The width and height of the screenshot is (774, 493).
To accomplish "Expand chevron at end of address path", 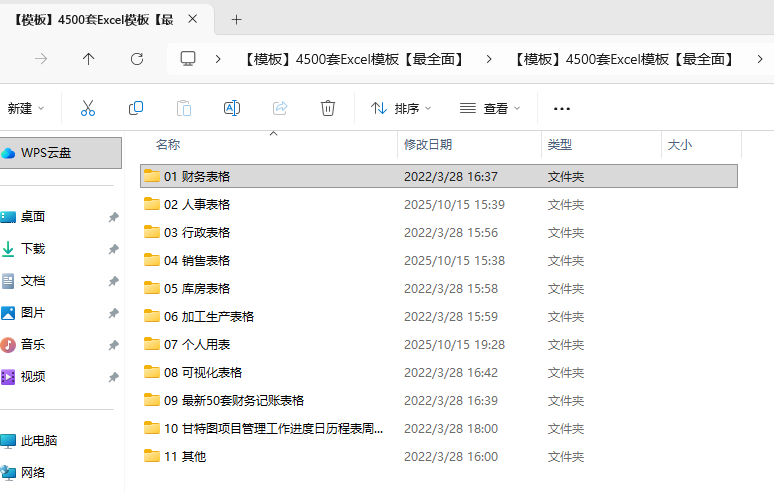I will pos(760,59).
